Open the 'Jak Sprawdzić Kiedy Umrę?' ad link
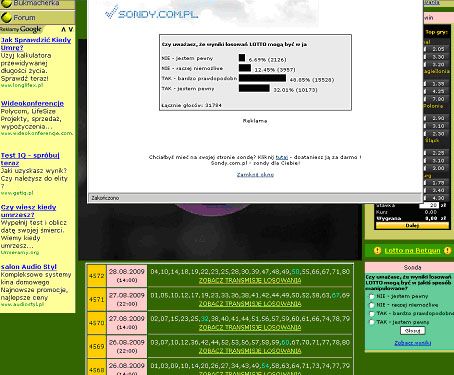The height and width of the screenshot is (375, 454). pos(36,44)
